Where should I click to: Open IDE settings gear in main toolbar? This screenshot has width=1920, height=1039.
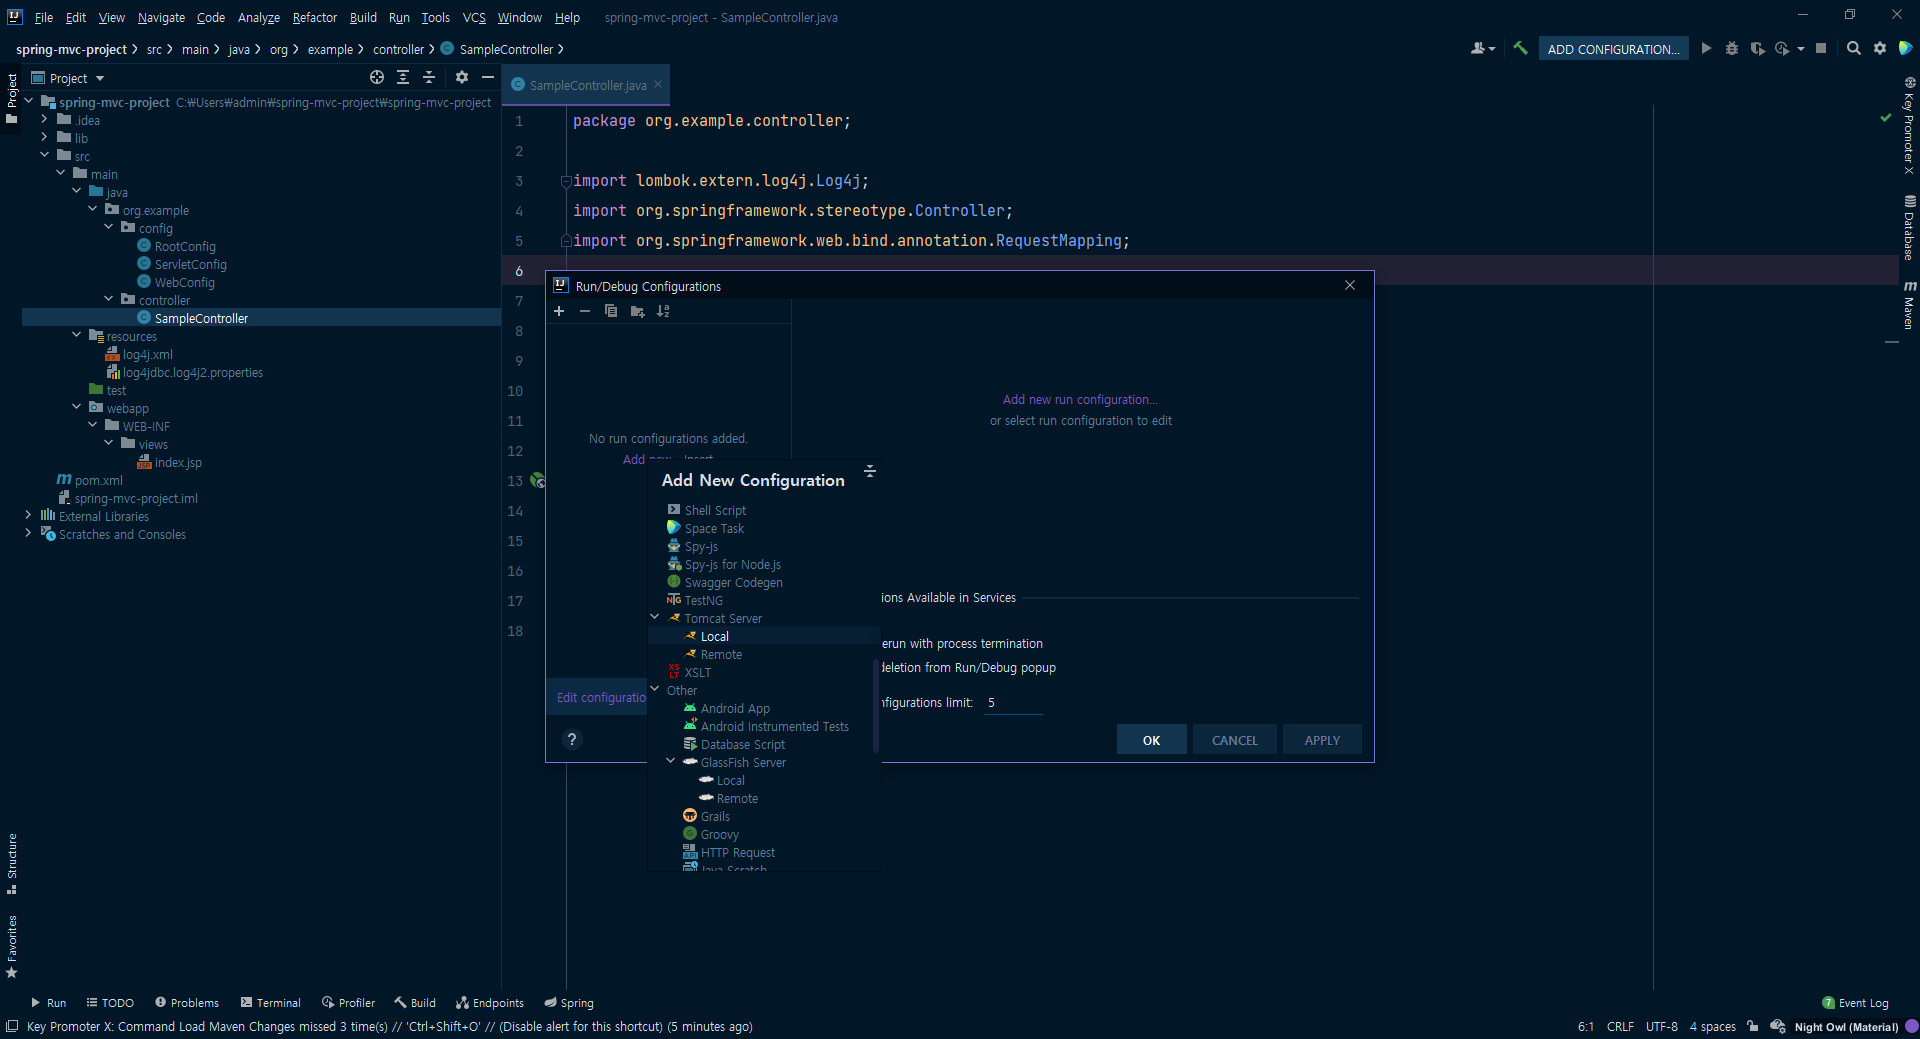pos(1880,48)
